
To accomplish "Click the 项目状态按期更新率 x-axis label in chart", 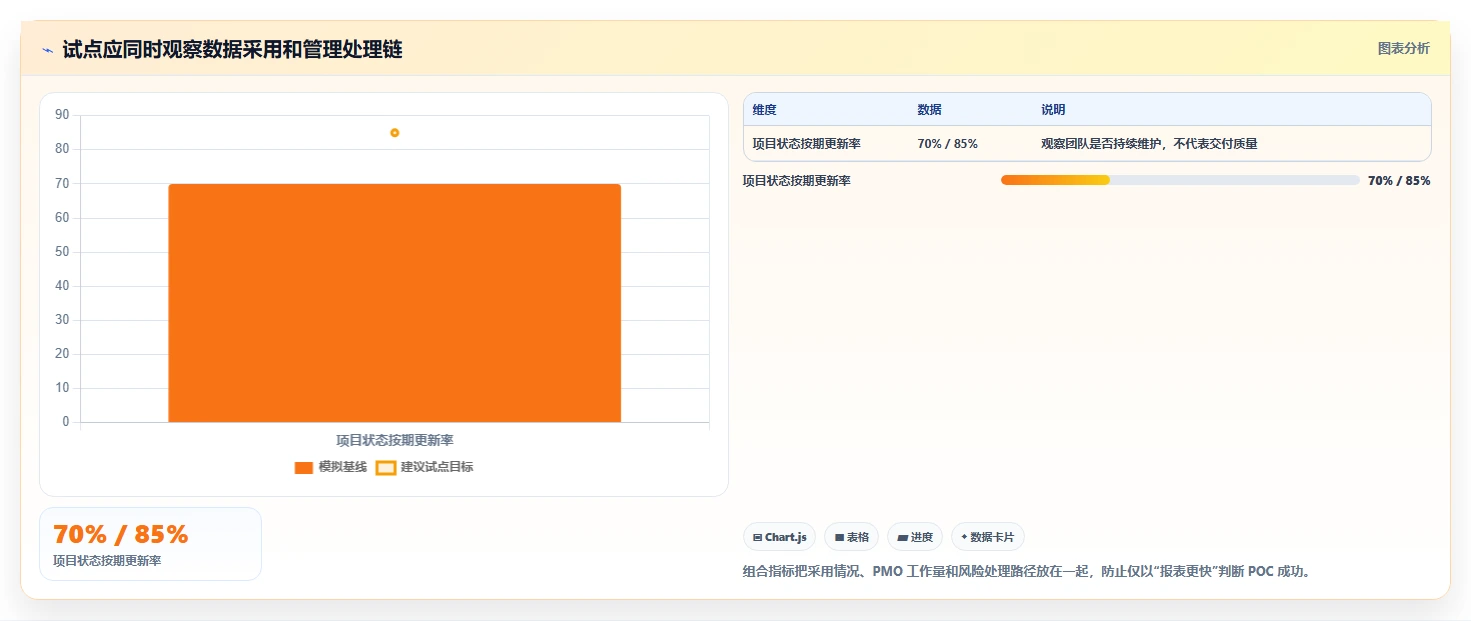I will point(395,440).
